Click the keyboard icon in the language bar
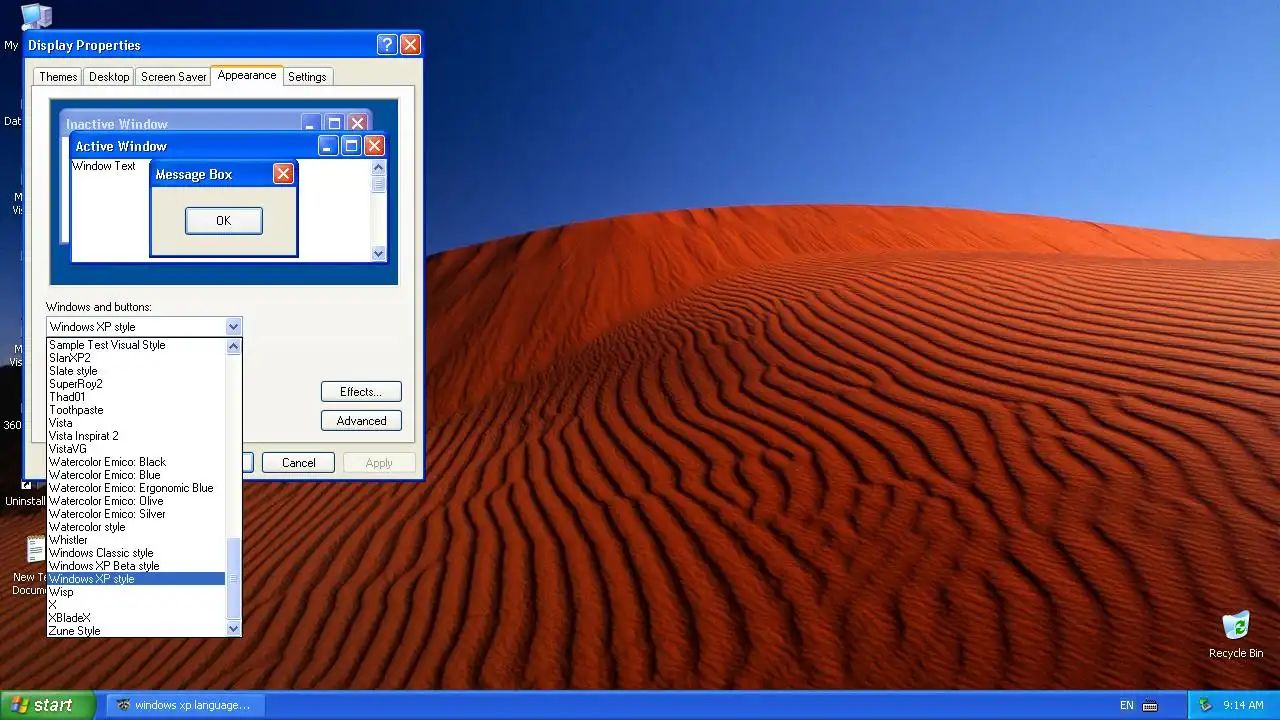Viewport: 1280px width, 720px height. (x=1150, y=706)
